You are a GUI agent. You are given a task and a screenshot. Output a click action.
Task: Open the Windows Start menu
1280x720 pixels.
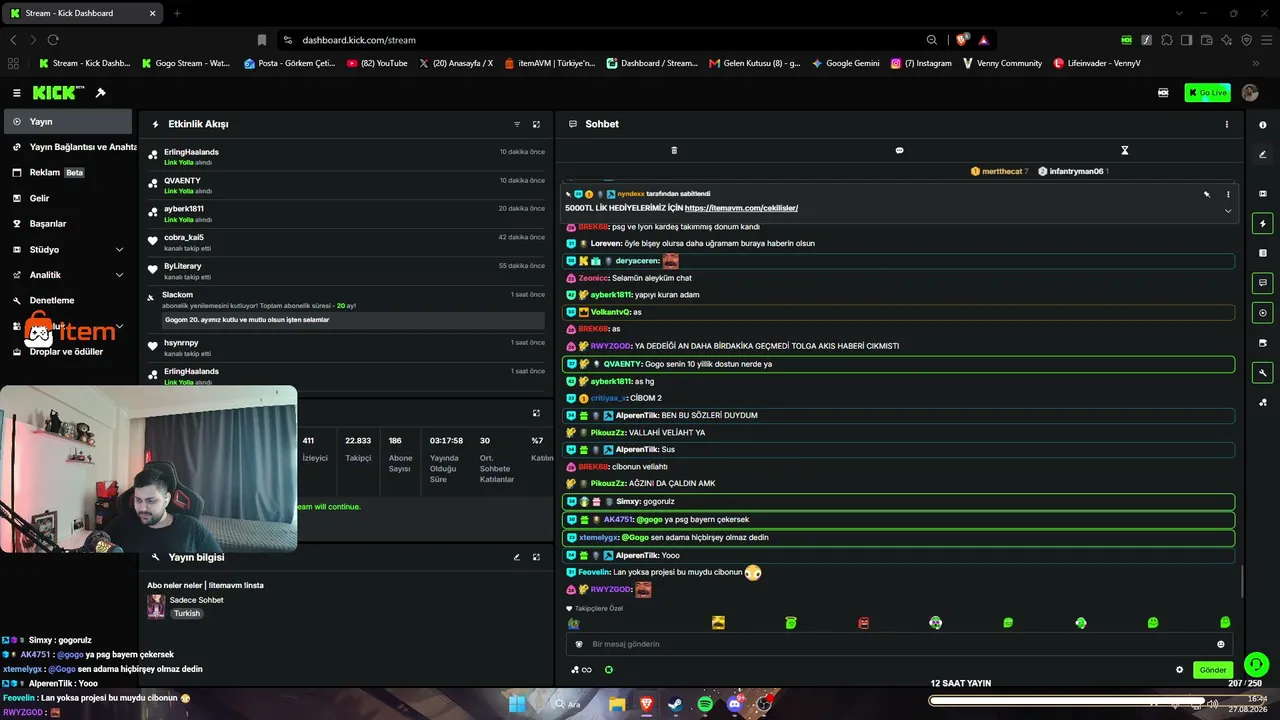click(517, 704)
